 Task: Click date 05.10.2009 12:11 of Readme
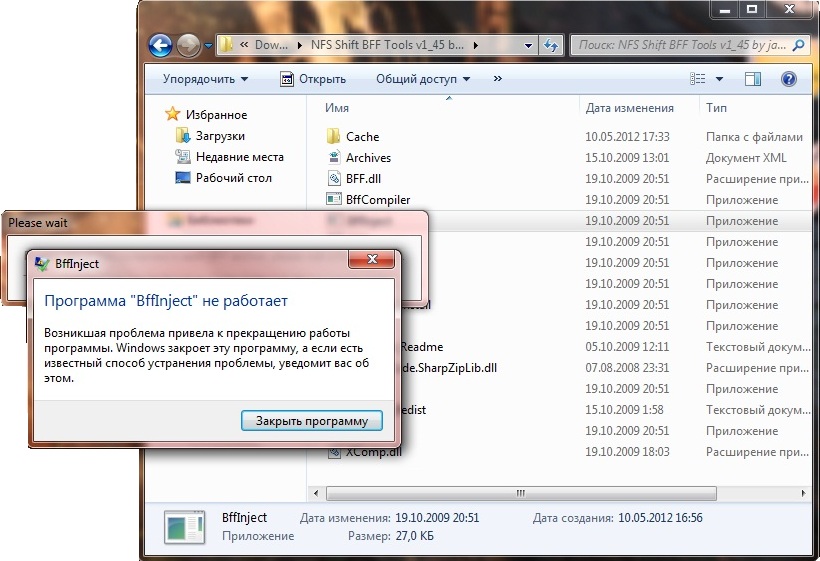[x=627, y=347]
